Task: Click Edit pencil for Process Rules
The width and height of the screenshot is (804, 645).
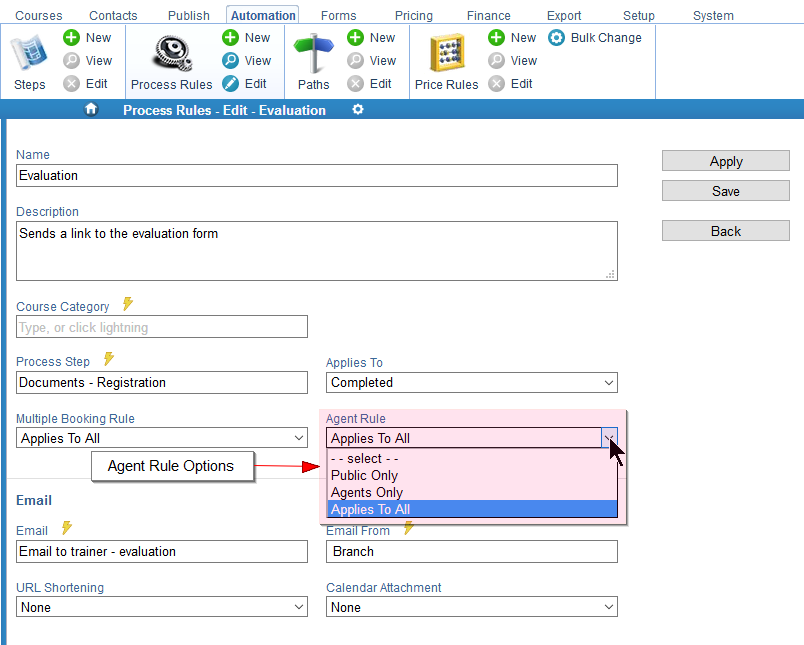Action: [x=244, y=84]
